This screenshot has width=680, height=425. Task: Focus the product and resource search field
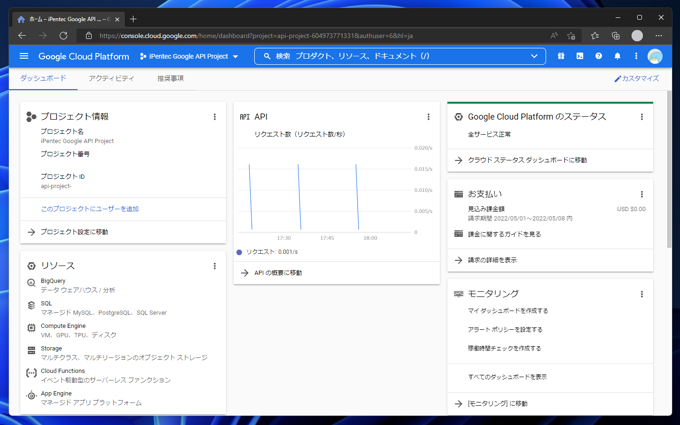399,56
